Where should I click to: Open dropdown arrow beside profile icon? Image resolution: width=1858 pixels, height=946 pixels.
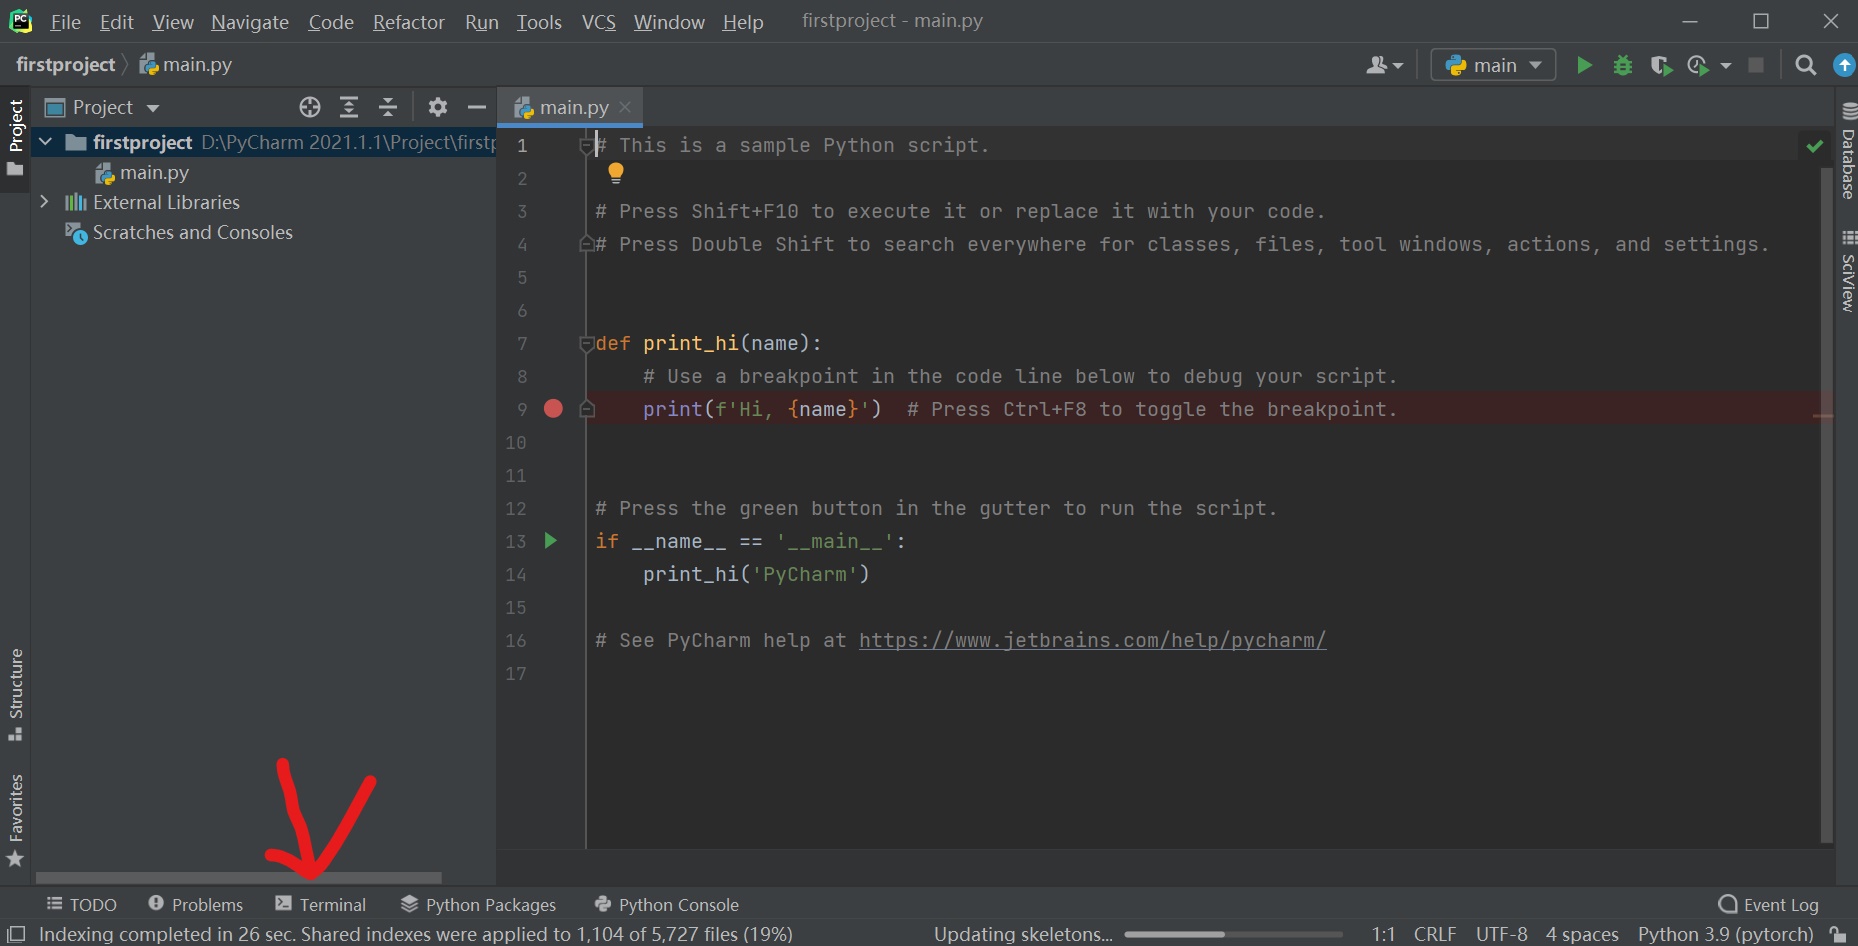1725,66
